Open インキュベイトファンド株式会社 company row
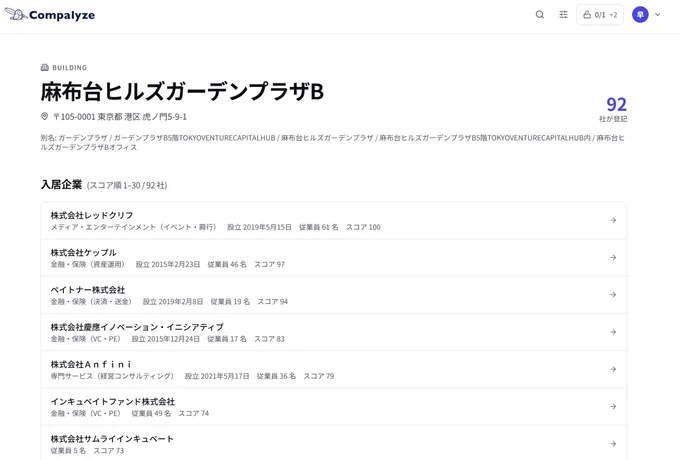 click(334, 407)
